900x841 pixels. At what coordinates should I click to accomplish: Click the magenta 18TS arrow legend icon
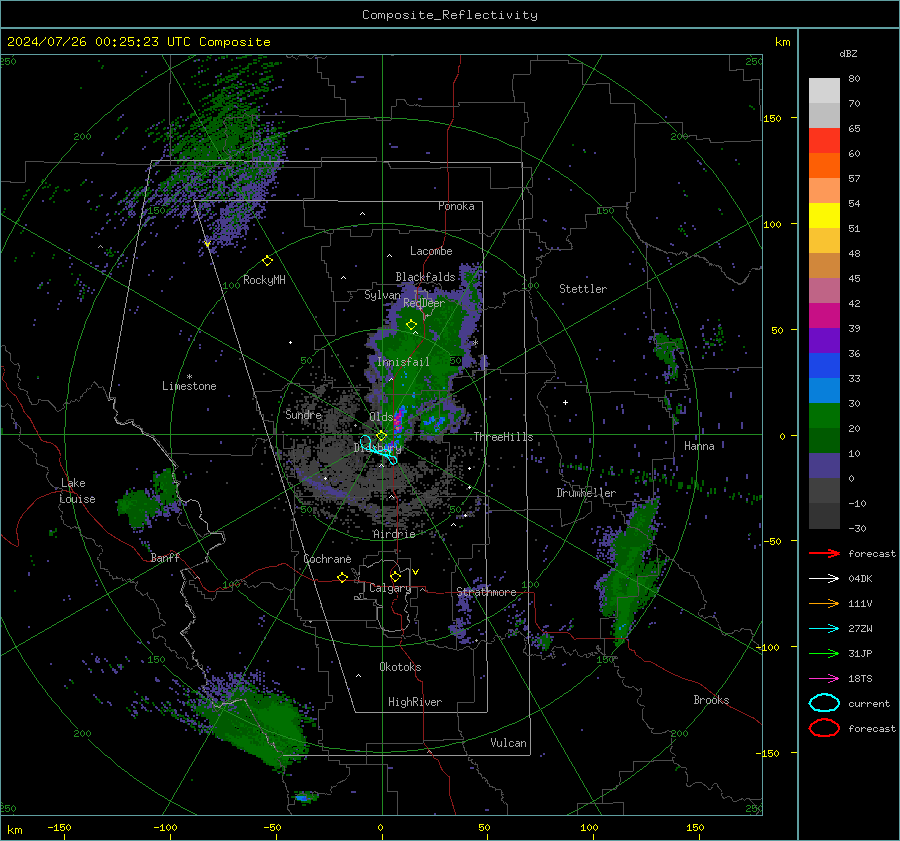(824, 679)
